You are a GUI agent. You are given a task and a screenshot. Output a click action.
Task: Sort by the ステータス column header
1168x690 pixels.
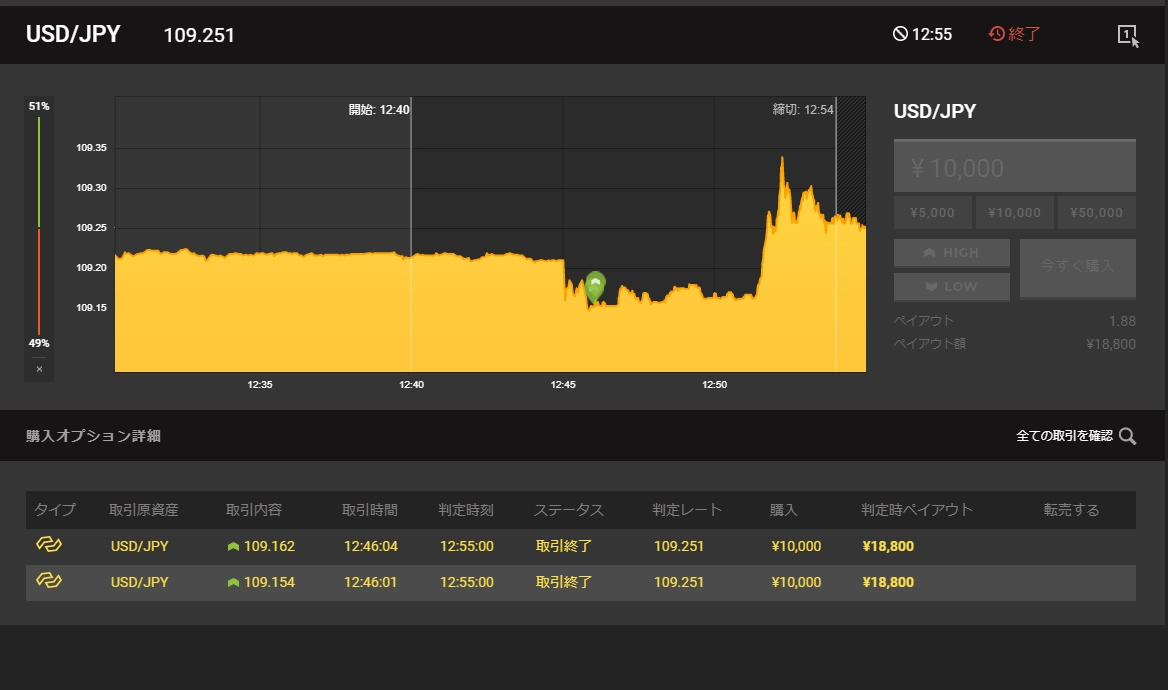tap(569, 510)
